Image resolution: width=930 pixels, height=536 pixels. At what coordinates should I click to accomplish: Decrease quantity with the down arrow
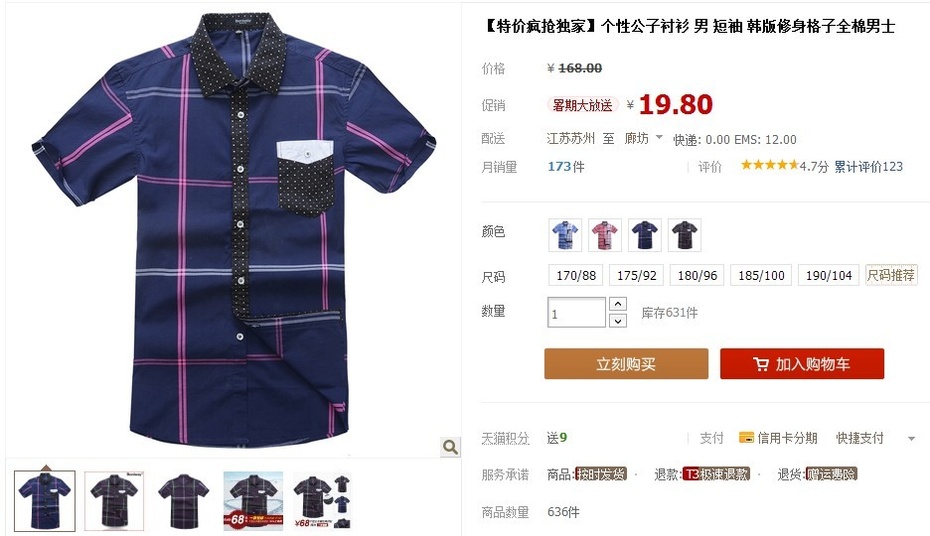(617, 321)
